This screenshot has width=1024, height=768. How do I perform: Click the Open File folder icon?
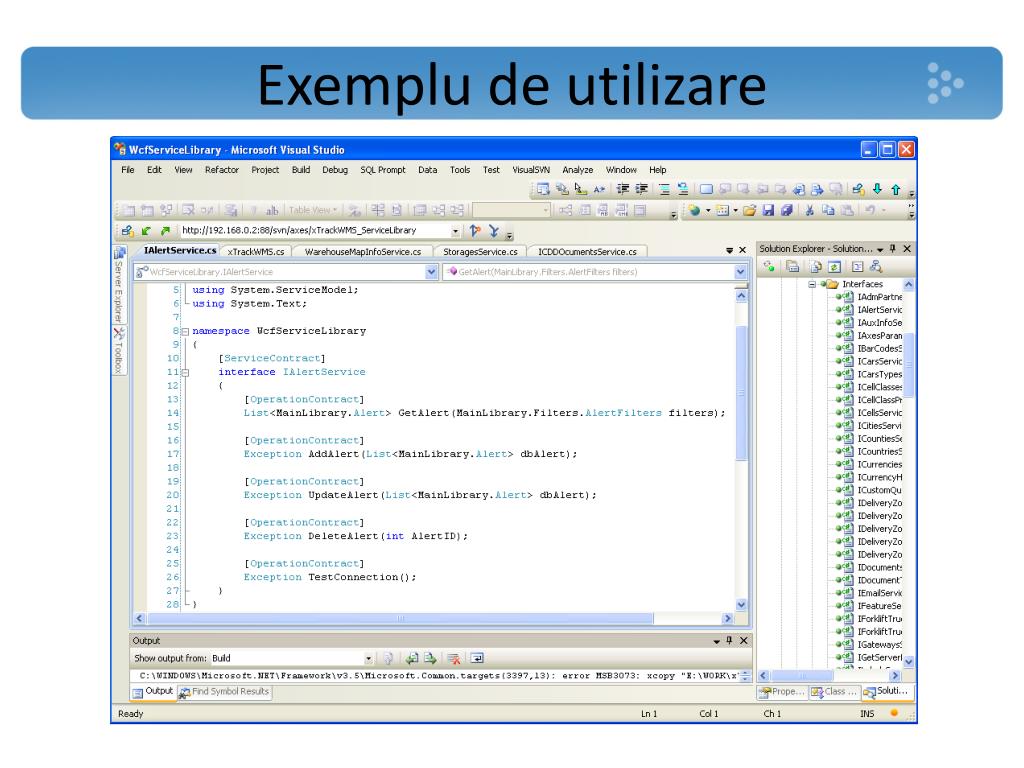(749, 210)
